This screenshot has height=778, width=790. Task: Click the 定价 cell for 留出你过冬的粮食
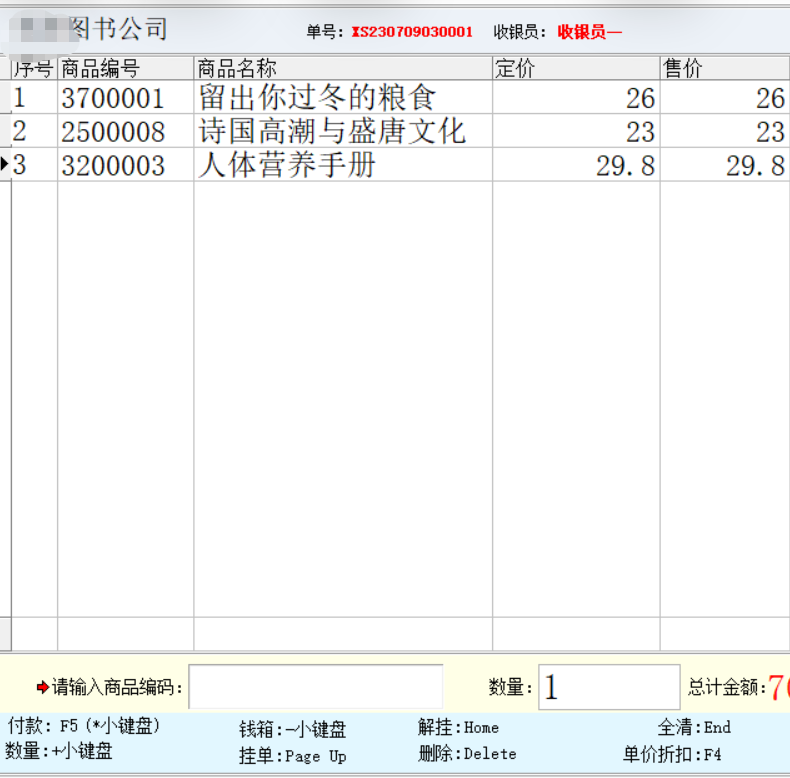(576, 97)
